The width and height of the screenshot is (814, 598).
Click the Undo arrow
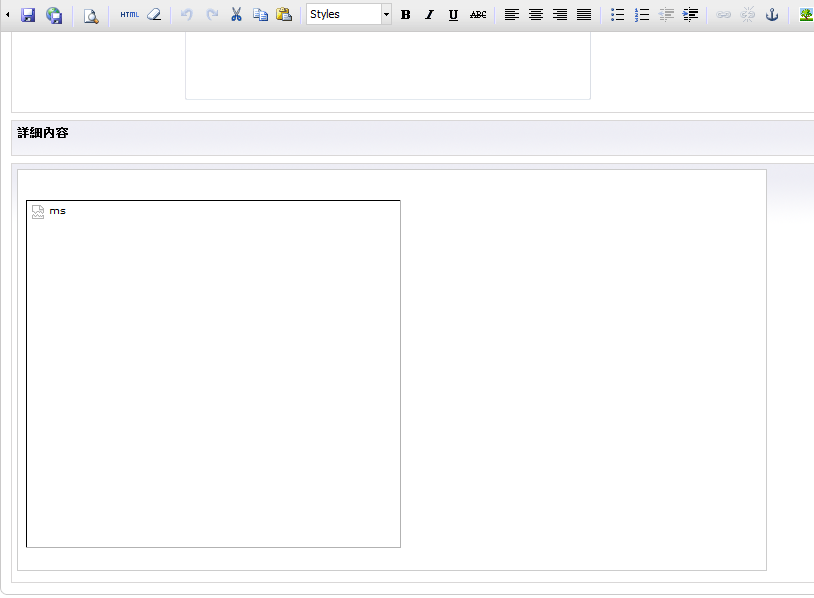[x=187, y=15]
